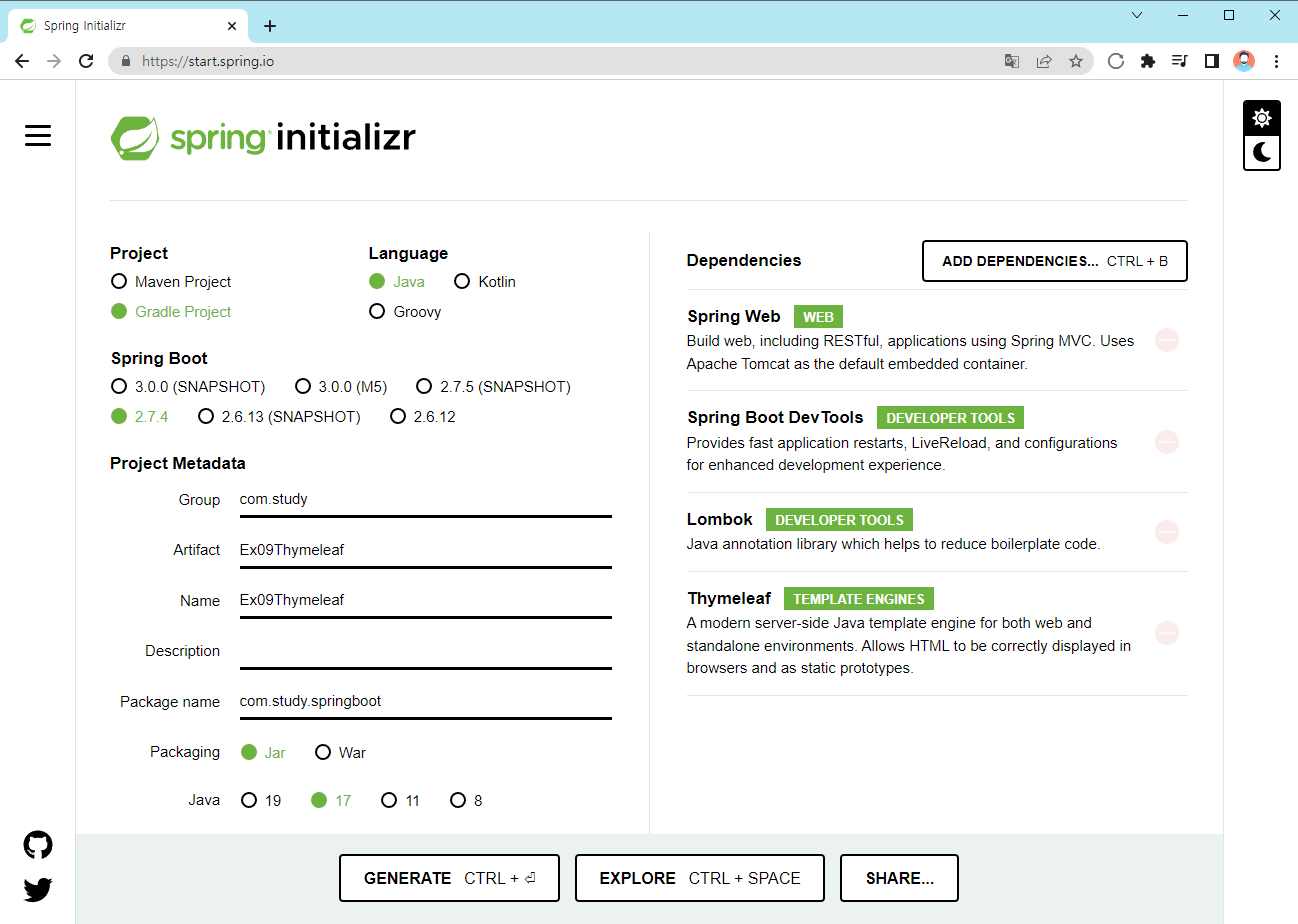Select Spring Boot 2.6.12
The height and width of the screenshot is (924, 1298).
click(x=423, y=416)
